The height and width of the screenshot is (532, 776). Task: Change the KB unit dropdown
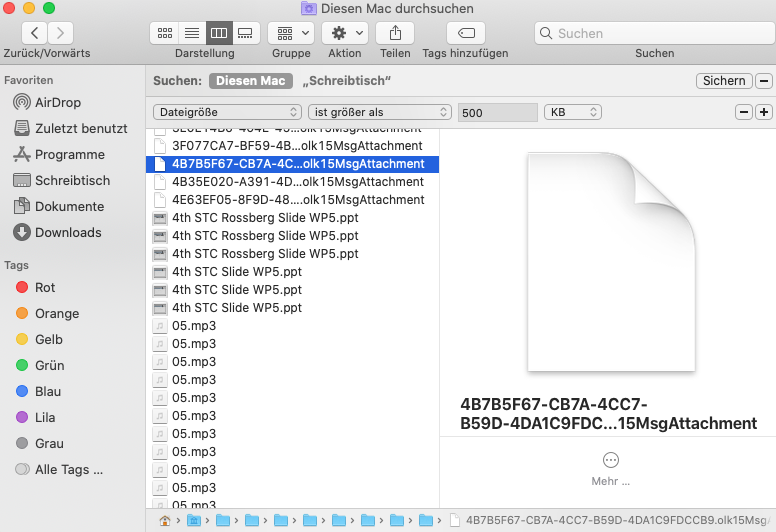[573, 112]
